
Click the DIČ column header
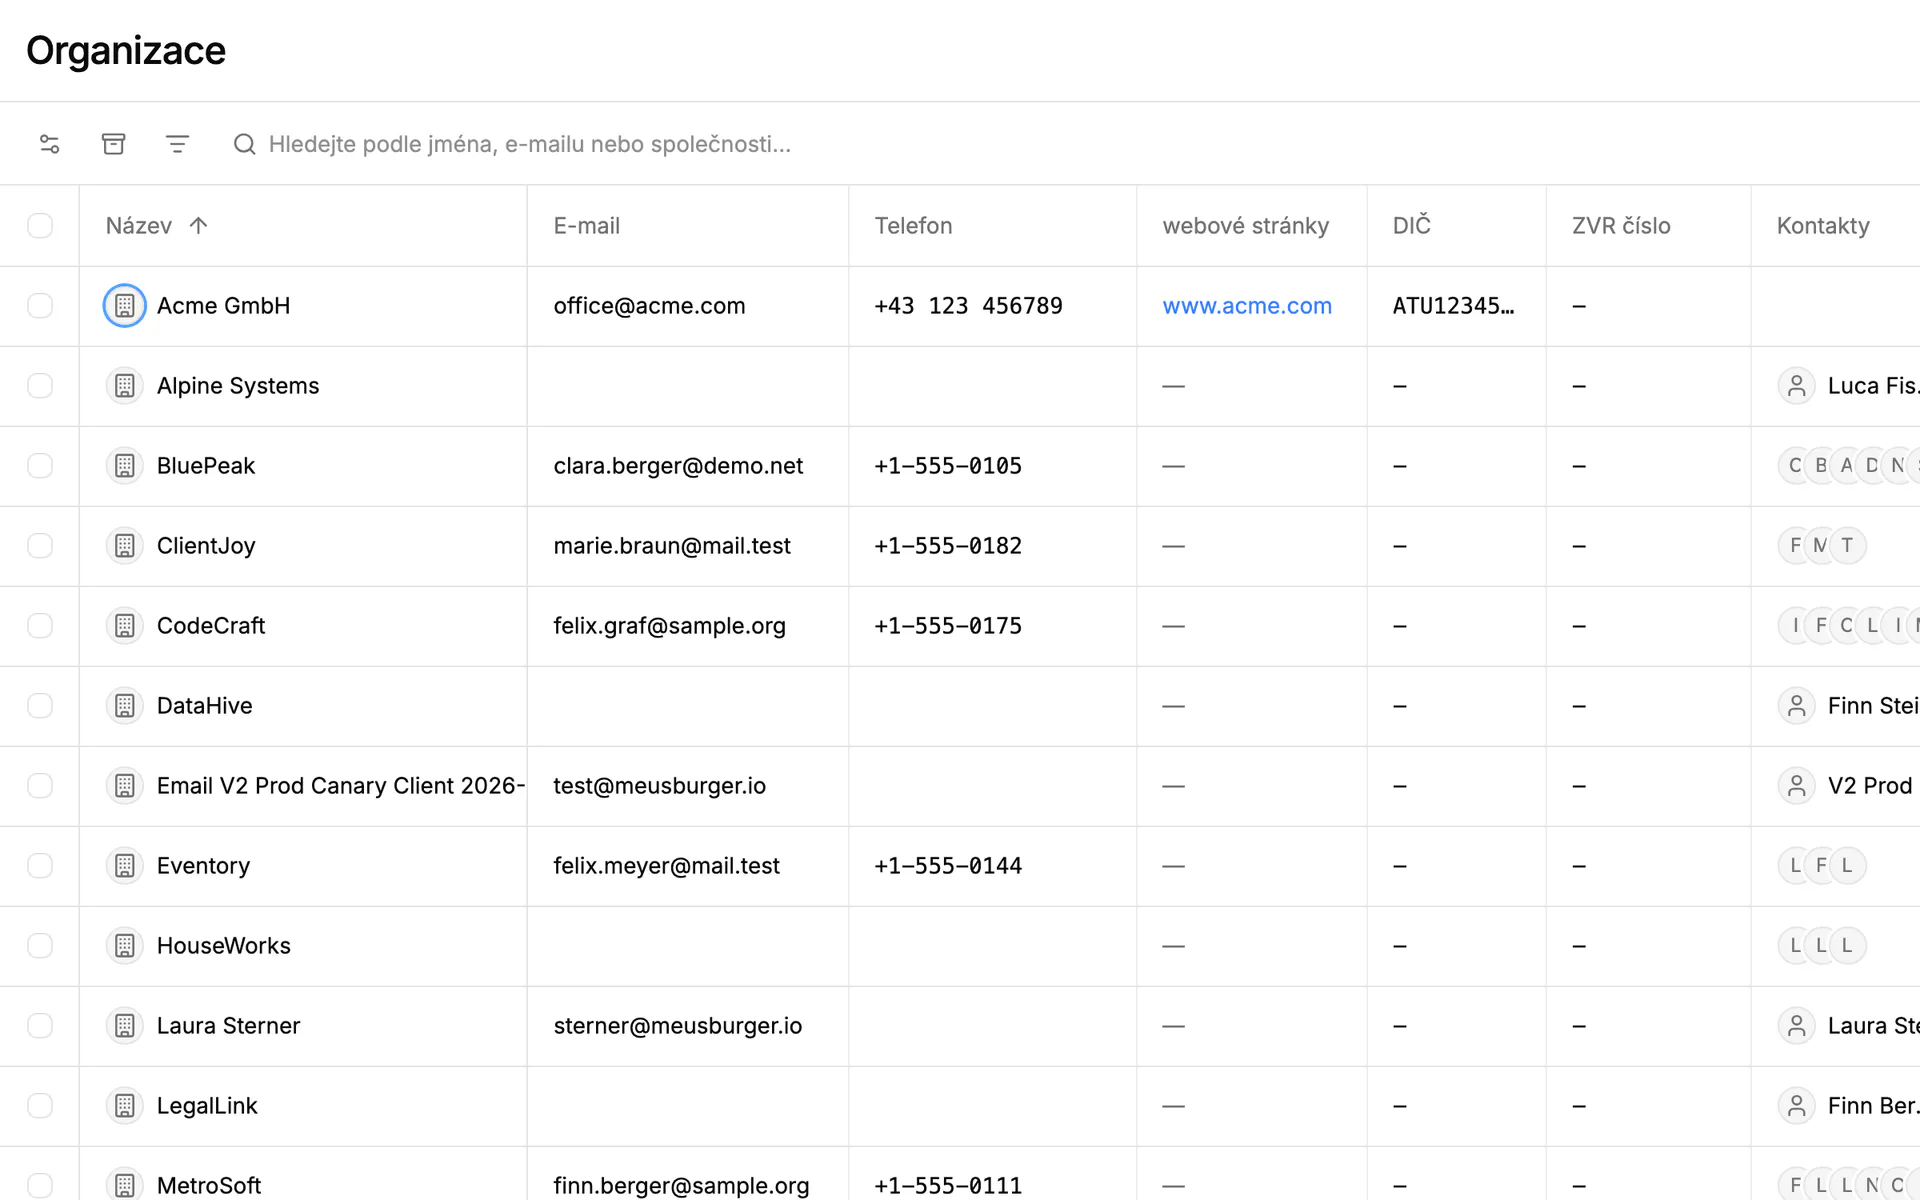[1412, 226]
